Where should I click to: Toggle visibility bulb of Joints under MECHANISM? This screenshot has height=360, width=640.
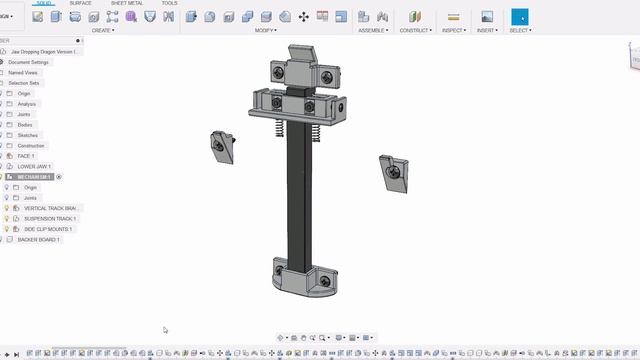7,198
